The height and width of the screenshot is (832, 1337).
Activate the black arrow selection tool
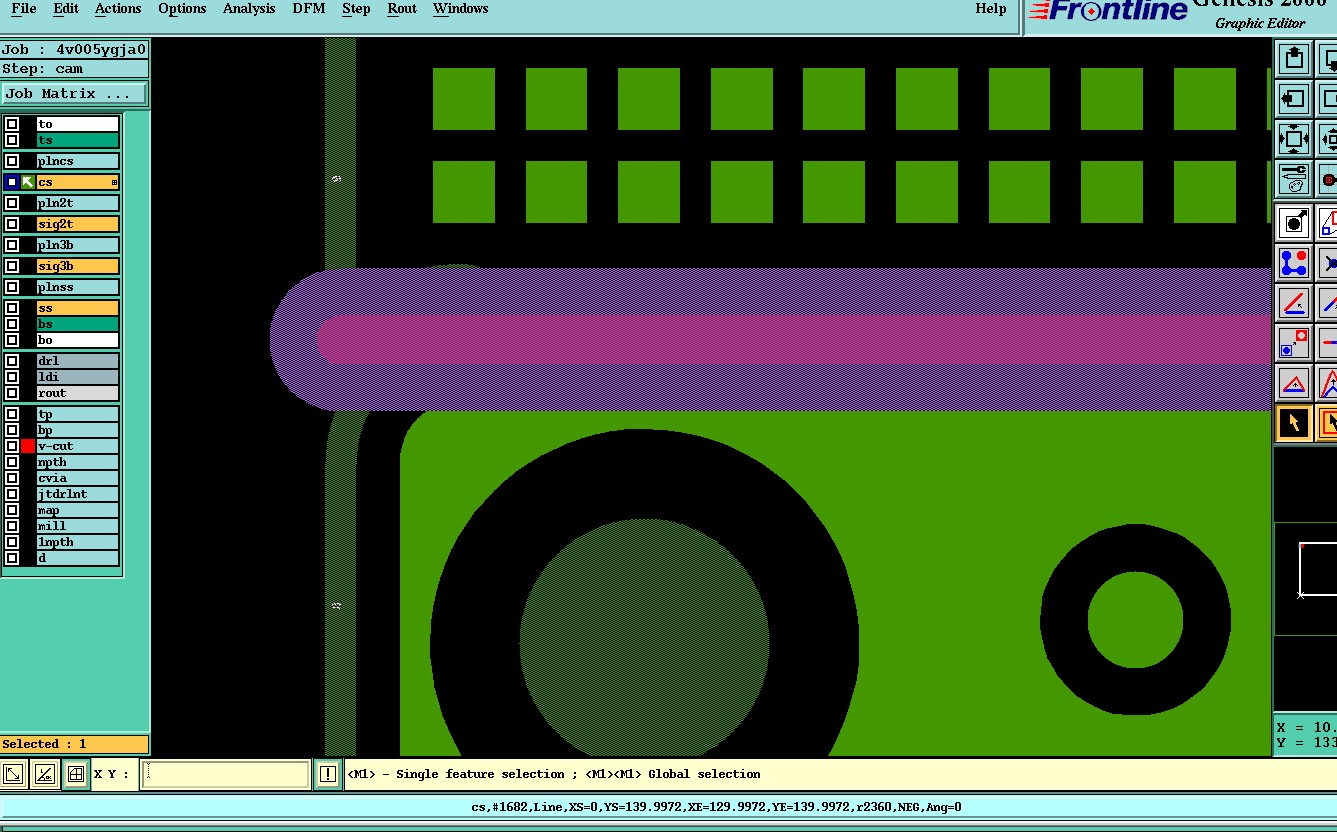1294,423
